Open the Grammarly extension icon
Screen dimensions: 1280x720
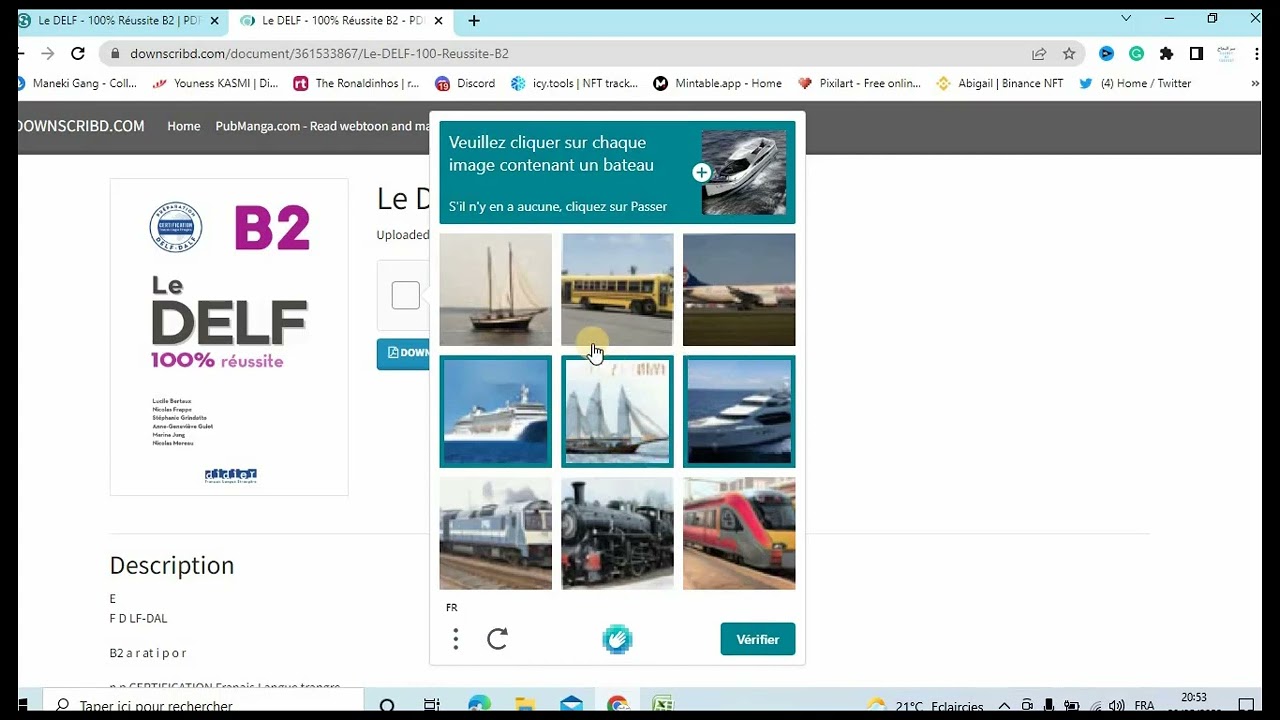tap(1136, 54)
